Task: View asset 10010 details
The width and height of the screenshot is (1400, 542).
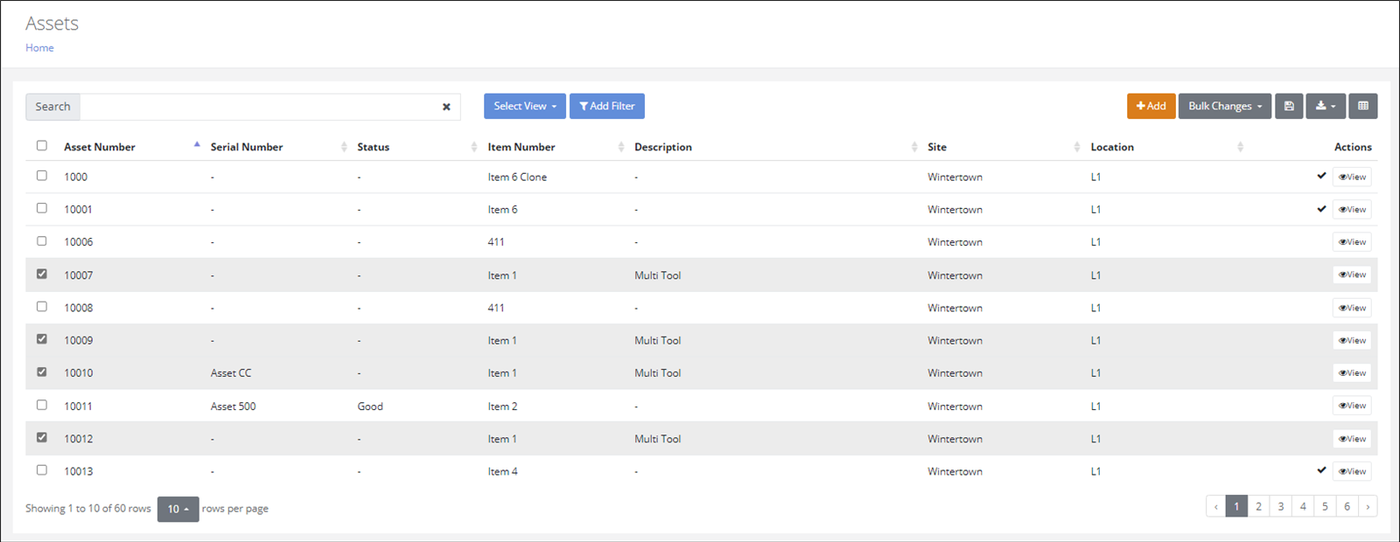Action: point(1352,373)
